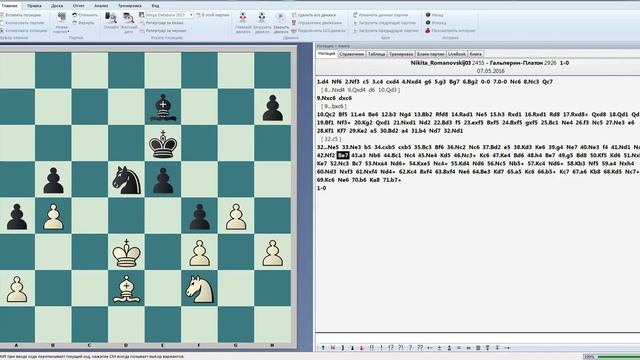The image size is (640, 360).
Task: Click the black king on e6
Action: tap(163, 144)
